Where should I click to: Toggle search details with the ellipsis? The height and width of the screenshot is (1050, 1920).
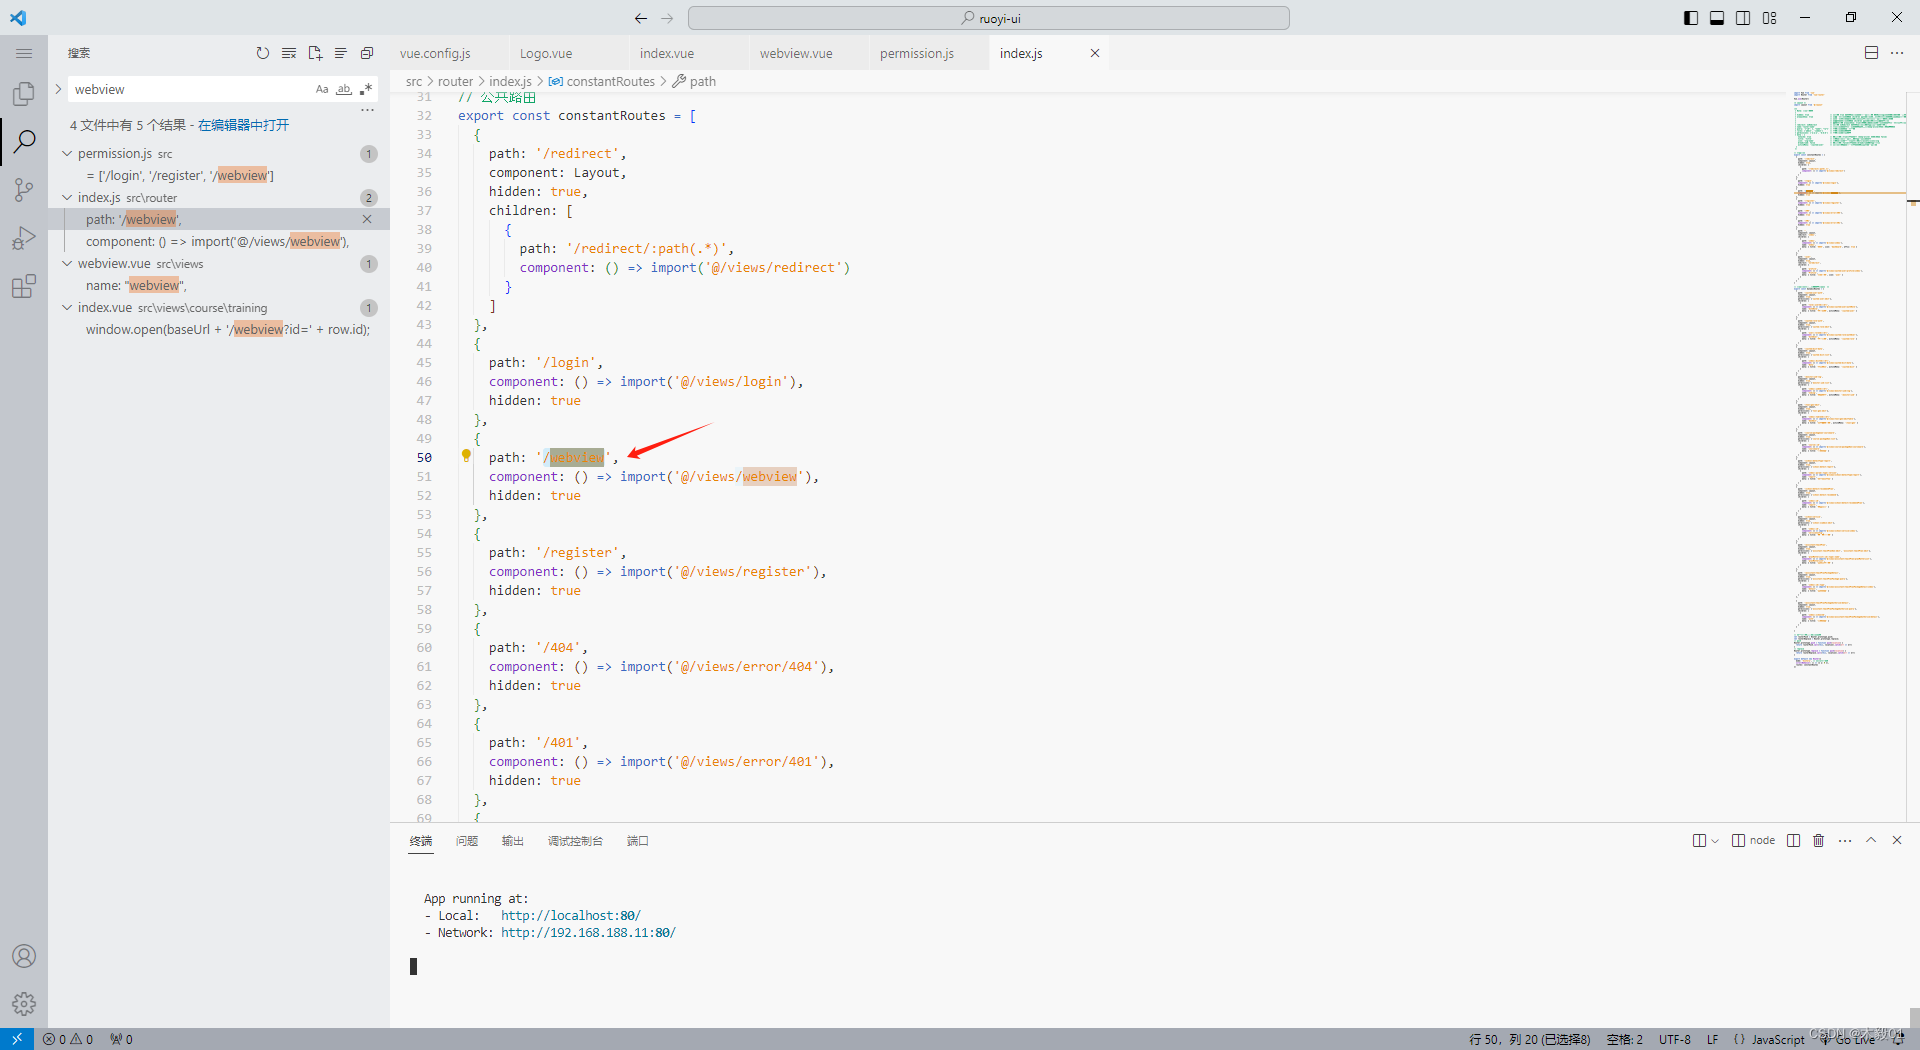pyautogui.click(x=367, y=110)
